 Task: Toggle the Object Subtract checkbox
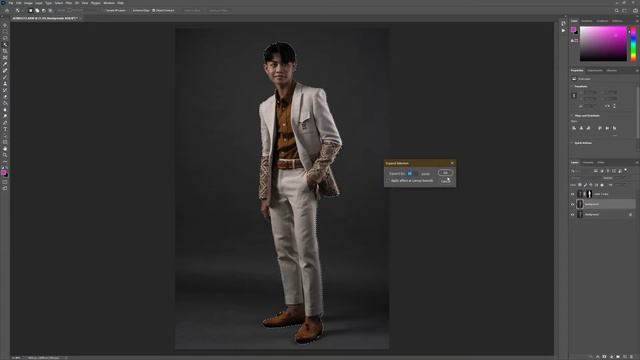tap(153, 10)
